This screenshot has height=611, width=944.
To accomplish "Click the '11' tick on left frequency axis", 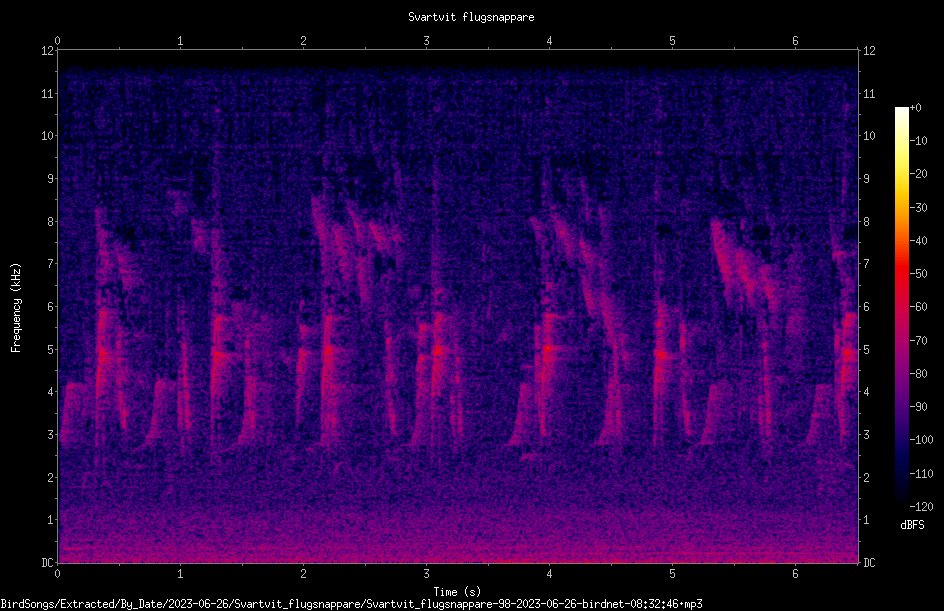I will point(47,93).
